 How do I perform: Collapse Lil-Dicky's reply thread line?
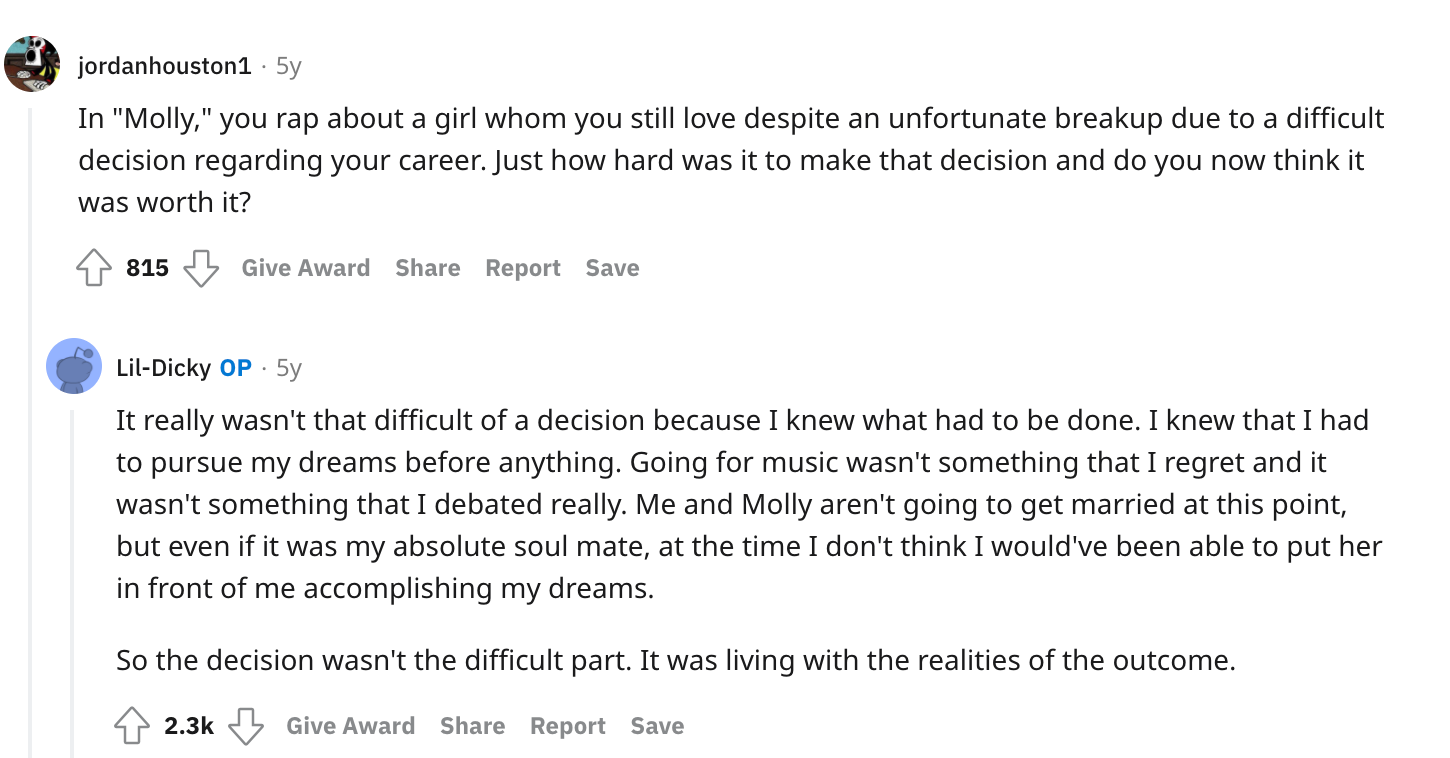(x=72, y=580)
